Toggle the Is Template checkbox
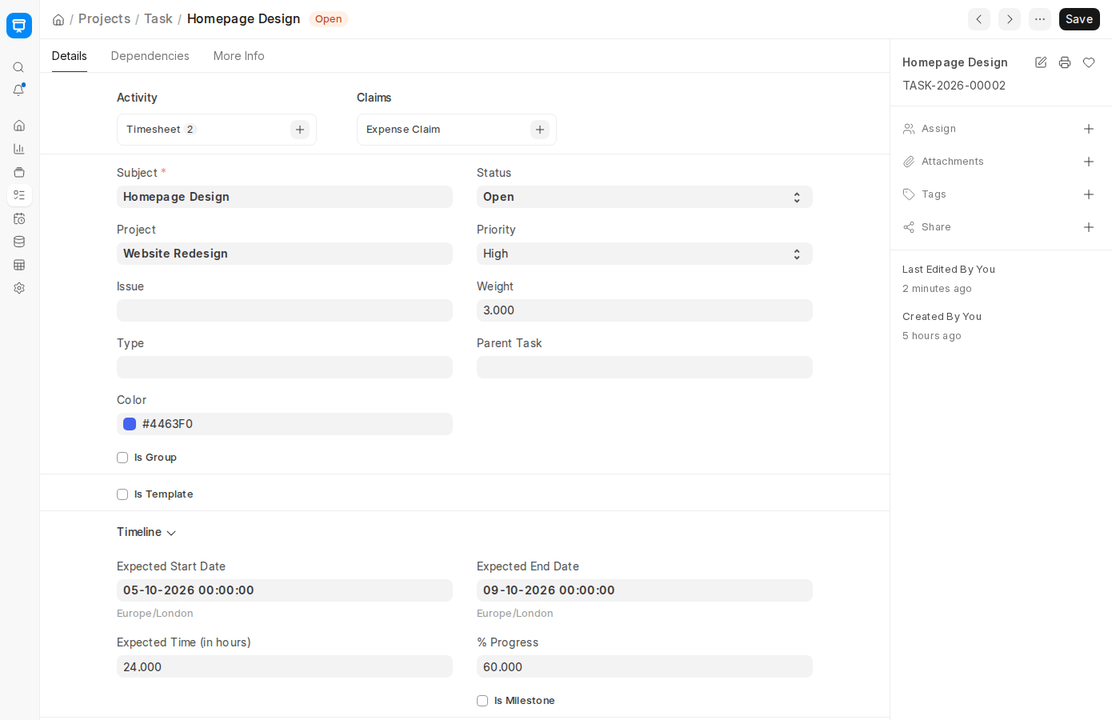 [122, 494]
